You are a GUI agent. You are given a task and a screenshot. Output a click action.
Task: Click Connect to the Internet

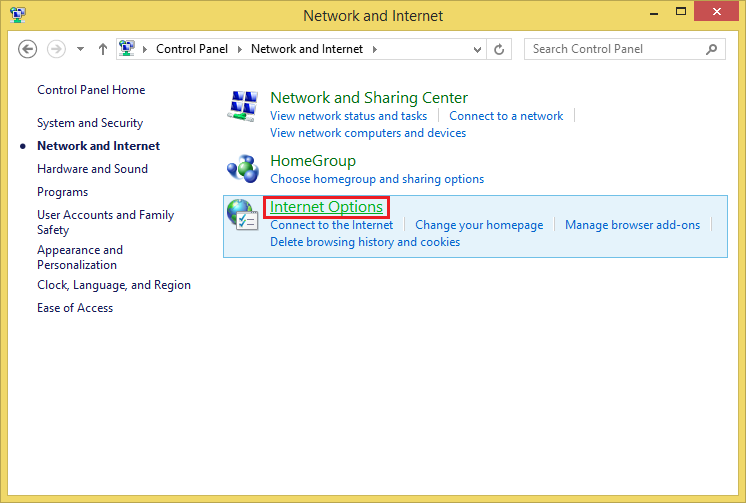click(332, 225)
